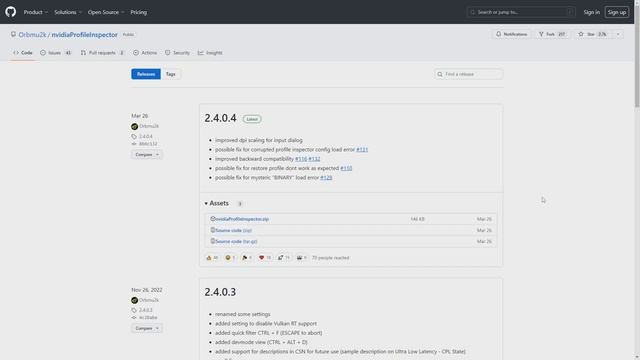The height and width of the screenshot is (360, 640).
Task: Open the commit hash under 2.4.0.4
Action: (x=148, y=144)
